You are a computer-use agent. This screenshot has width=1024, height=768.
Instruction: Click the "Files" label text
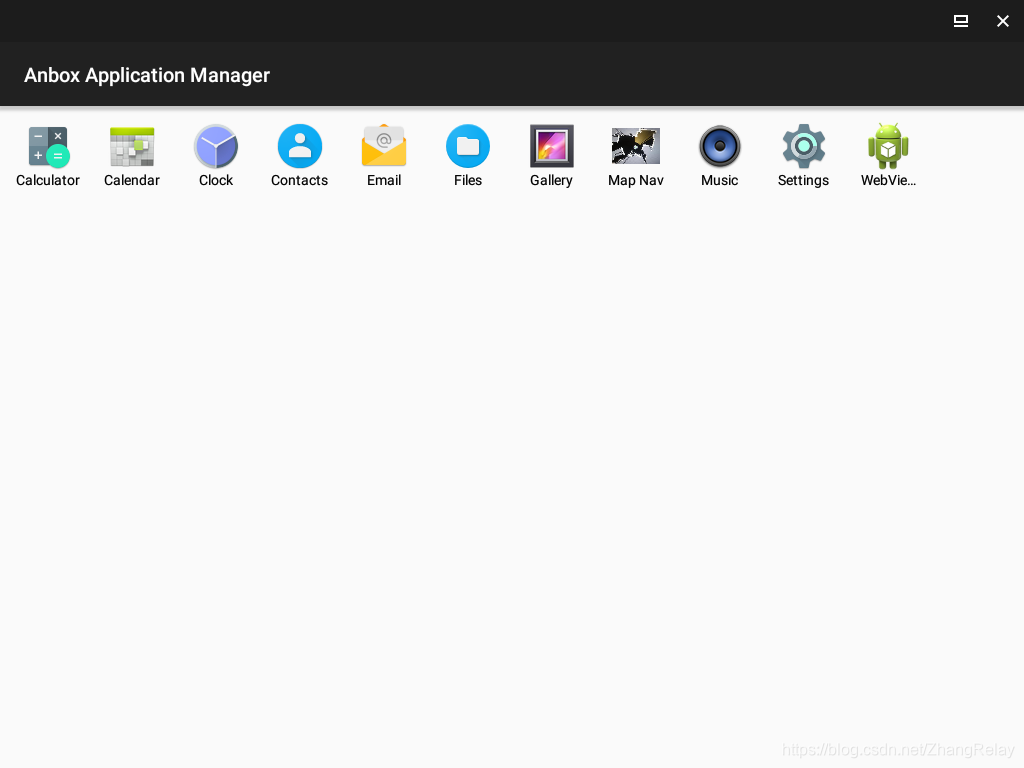click(x=468, y=180)
